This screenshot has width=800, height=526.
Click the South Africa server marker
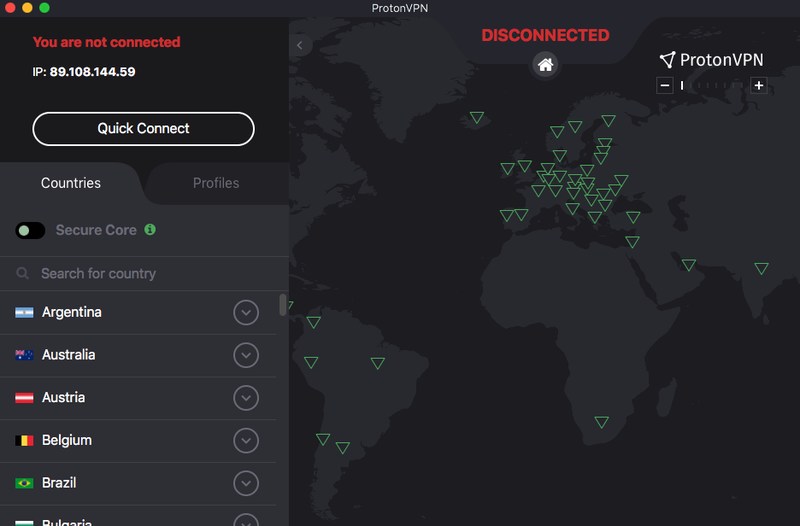pyautogui.click(x=602, y=421)
